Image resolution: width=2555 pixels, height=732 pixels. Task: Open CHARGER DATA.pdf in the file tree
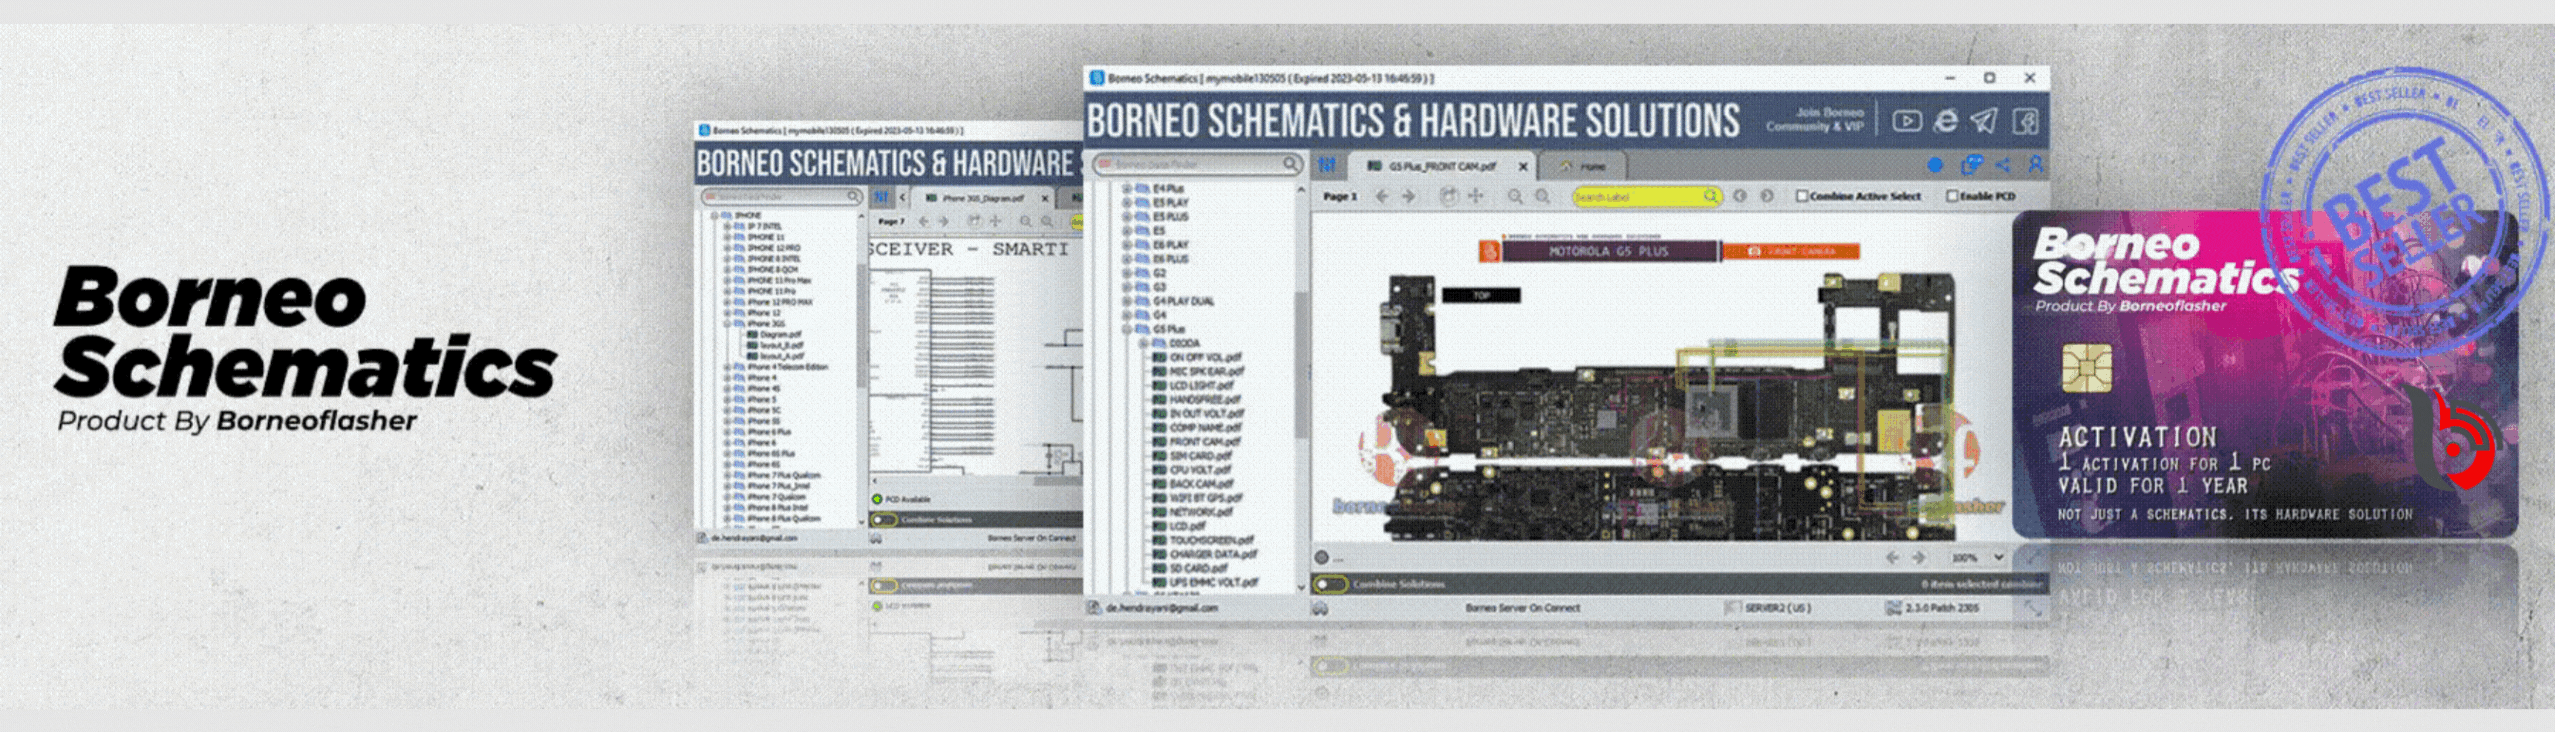tap(1212, 554)
